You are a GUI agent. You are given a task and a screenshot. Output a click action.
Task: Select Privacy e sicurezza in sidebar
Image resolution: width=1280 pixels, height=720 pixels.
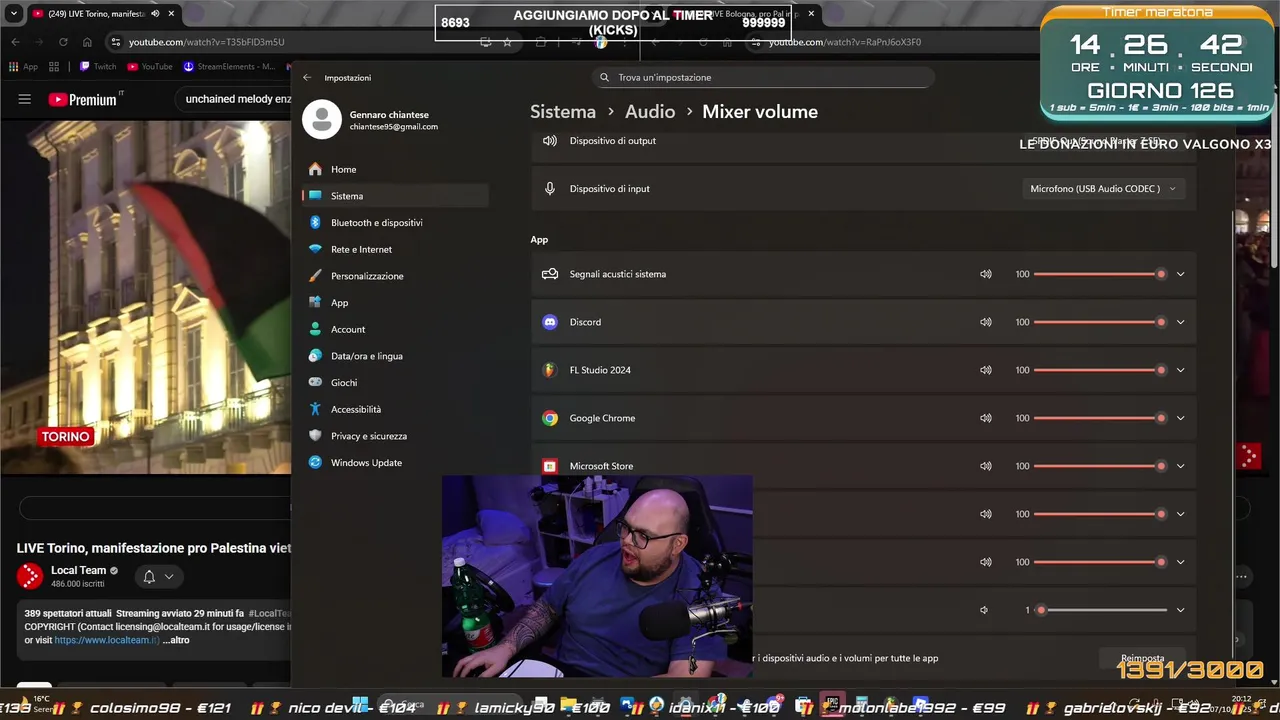coord(368,436)
